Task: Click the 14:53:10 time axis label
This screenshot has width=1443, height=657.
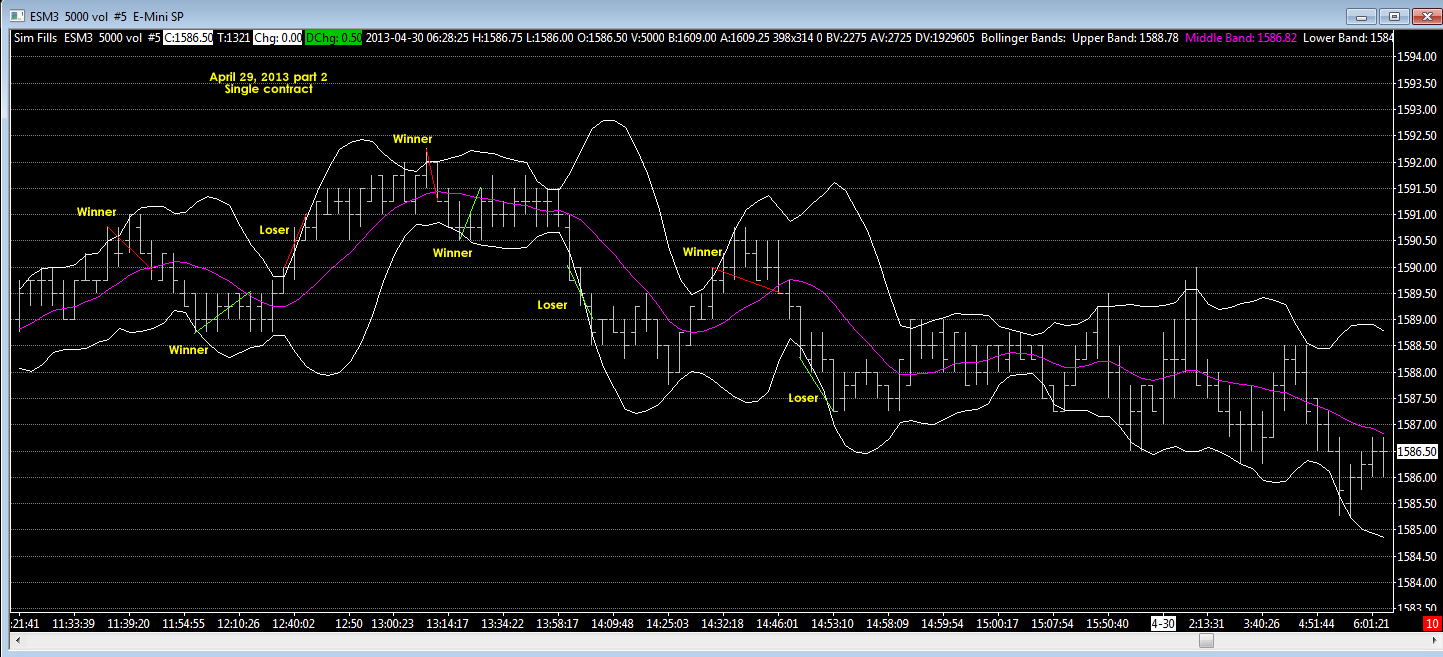Action: (832, 623)
